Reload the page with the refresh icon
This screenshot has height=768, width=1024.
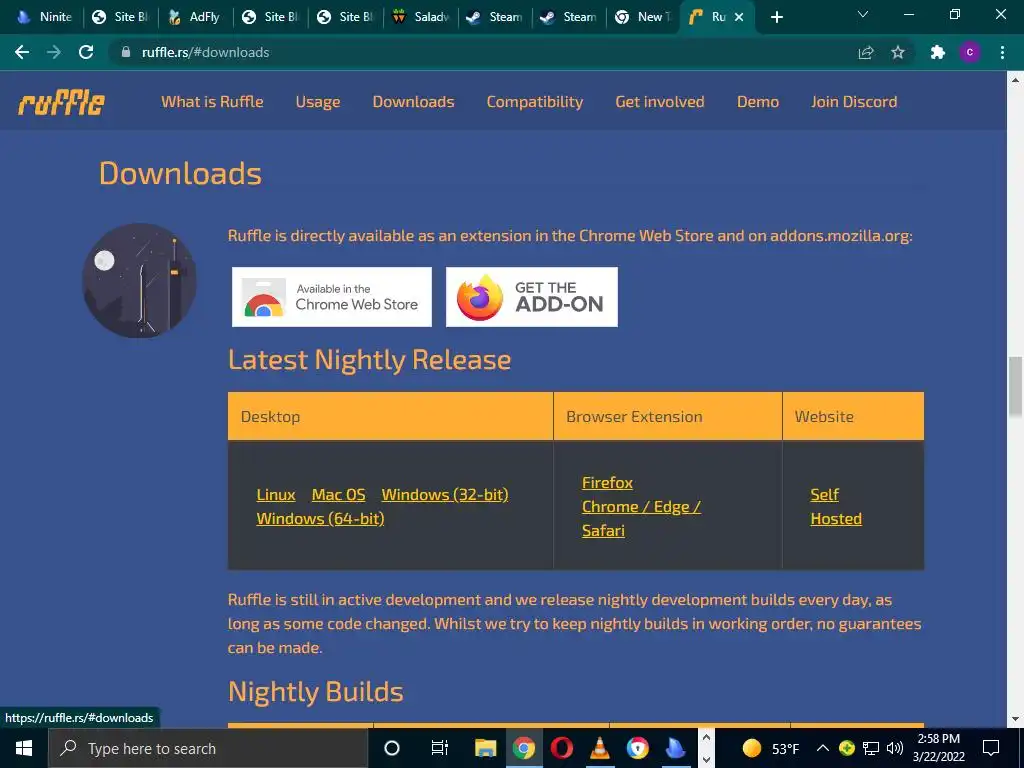pyautogui.click(x=86, y=52)
